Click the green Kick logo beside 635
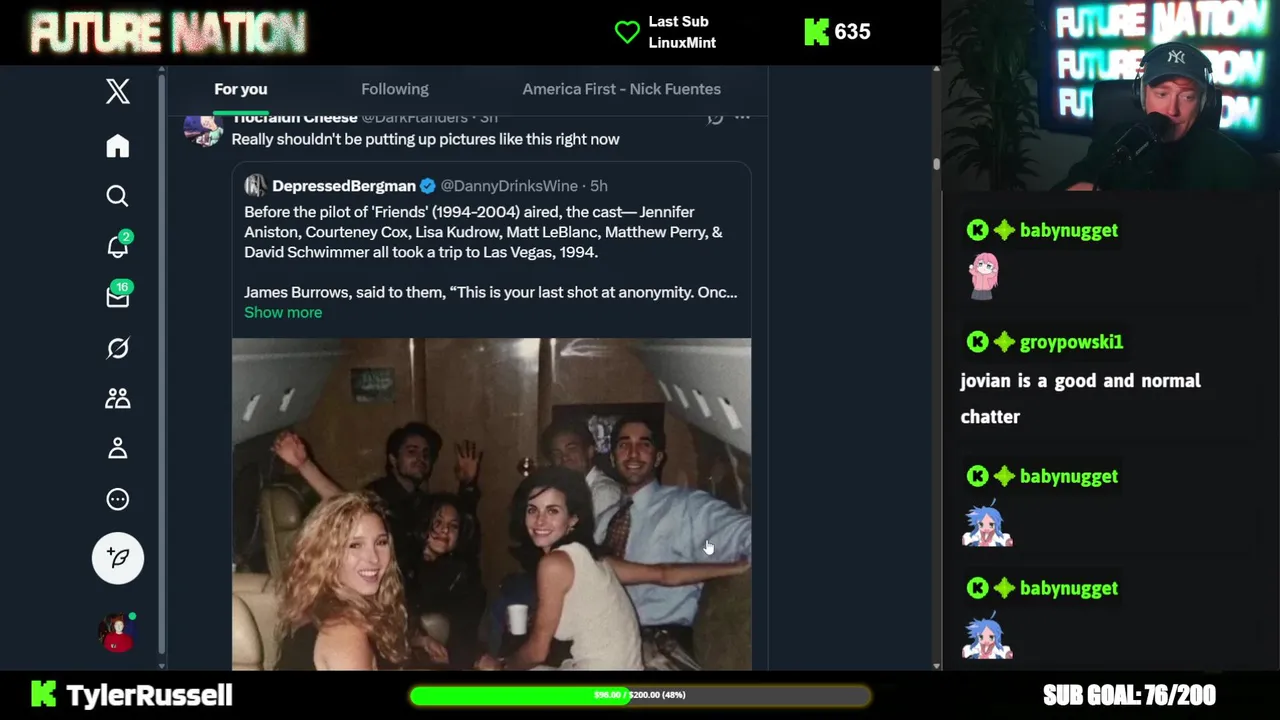 [816, 32]
